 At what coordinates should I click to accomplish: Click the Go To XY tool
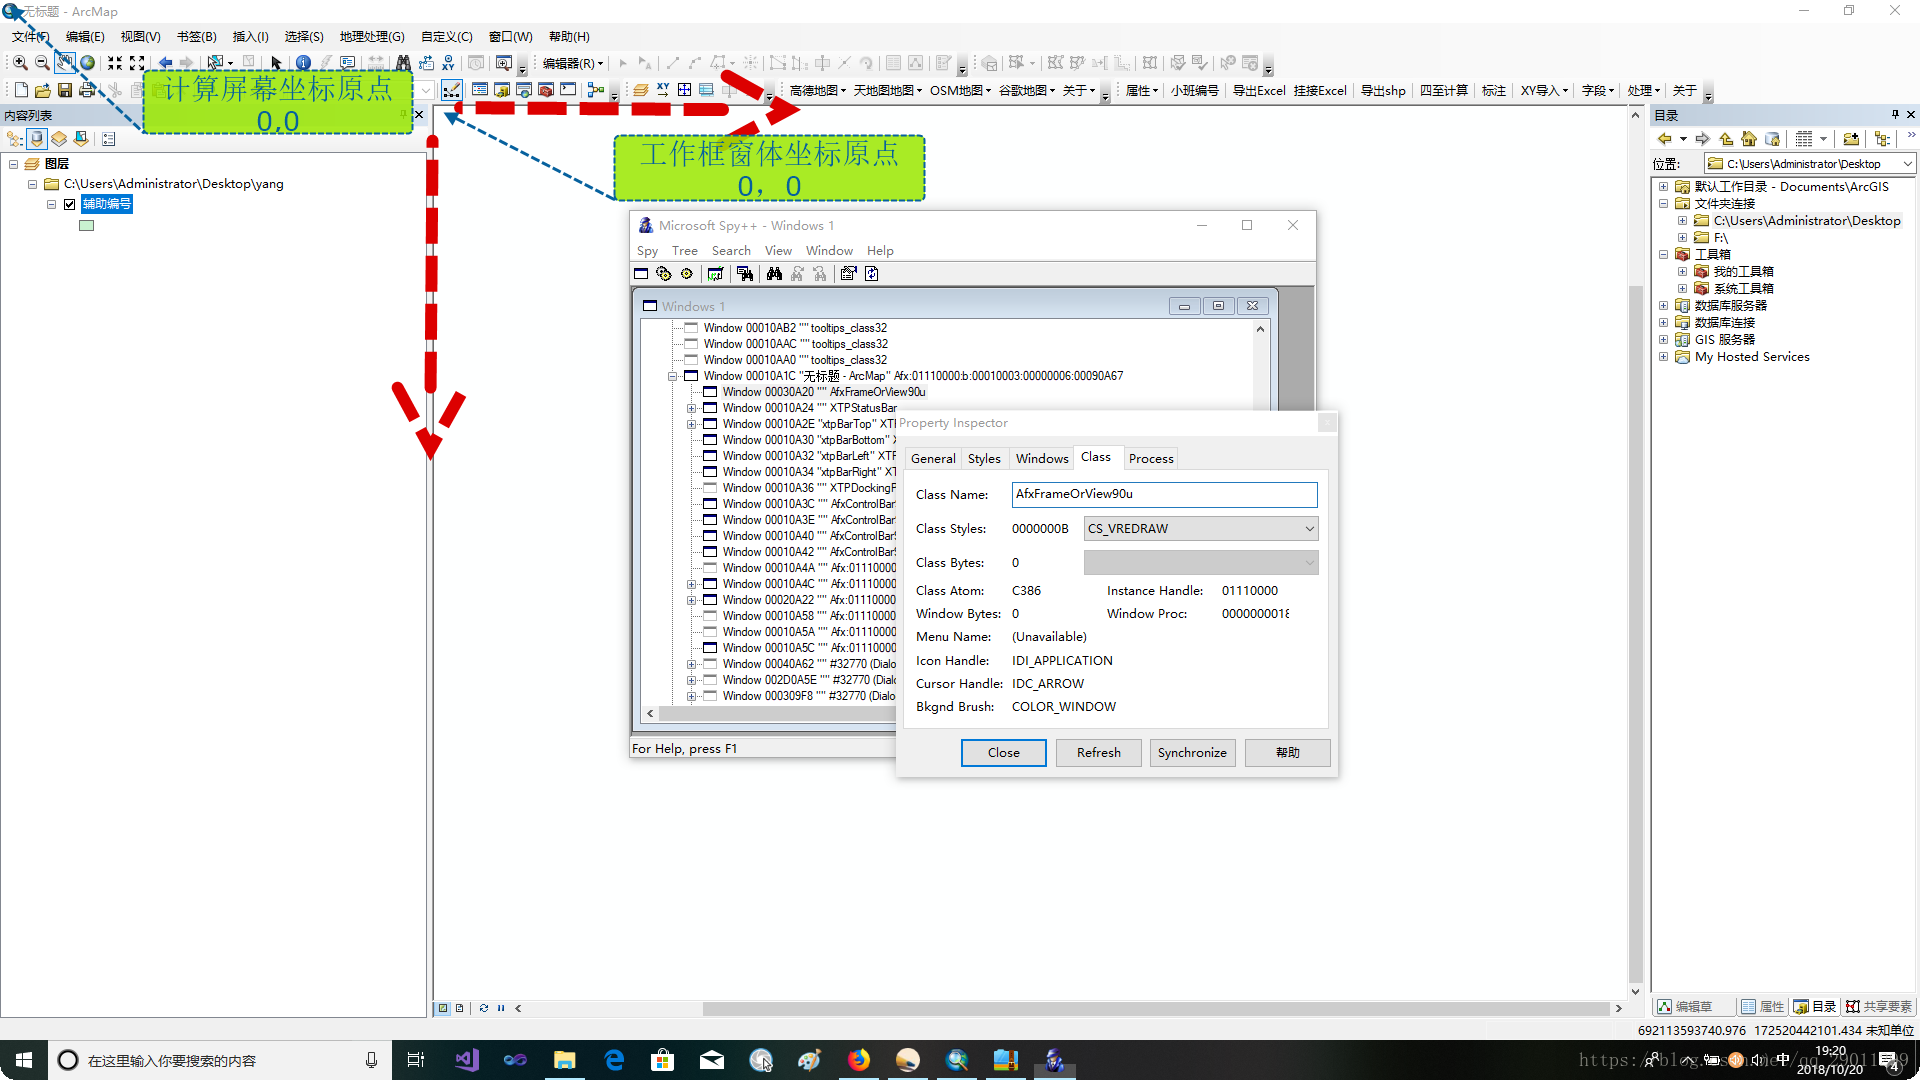(448, 63)
